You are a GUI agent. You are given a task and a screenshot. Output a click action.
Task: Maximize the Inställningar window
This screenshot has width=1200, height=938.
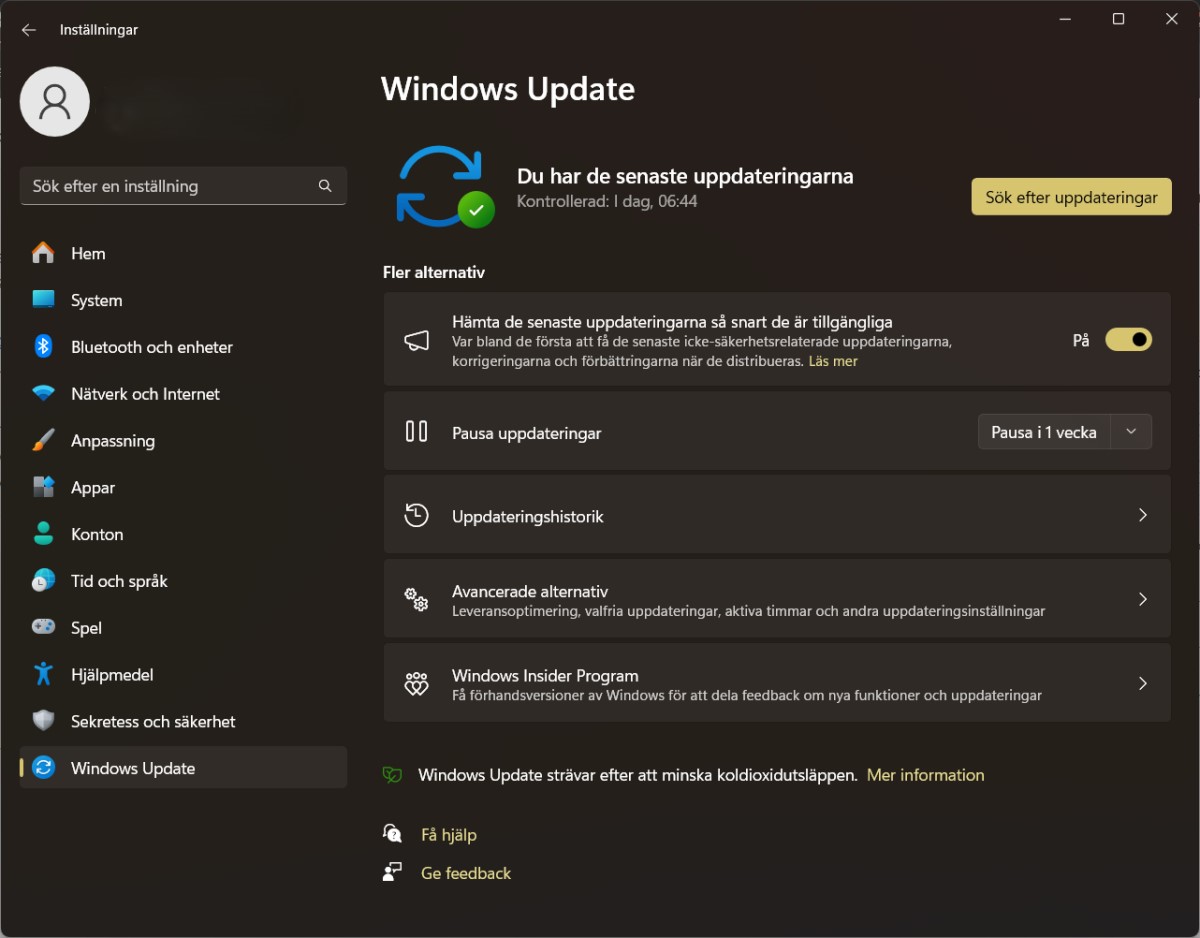tap(1118, 19)
